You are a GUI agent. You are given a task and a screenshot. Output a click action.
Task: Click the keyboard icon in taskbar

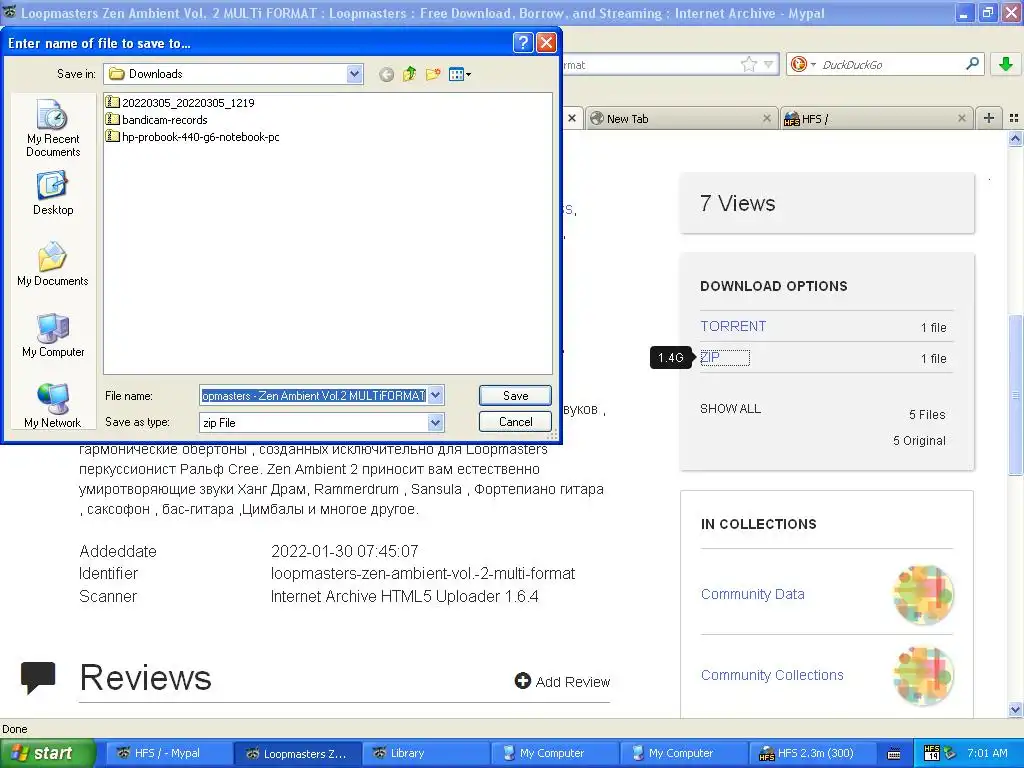point(894,754)
